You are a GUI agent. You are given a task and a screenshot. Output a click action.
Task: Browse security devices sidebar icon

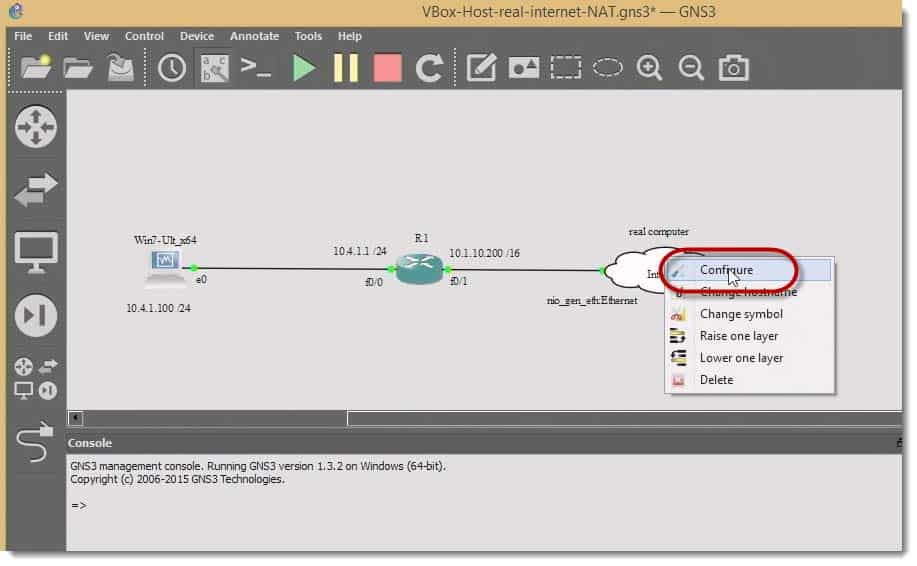pyautogui.click(x=36, y=316)
